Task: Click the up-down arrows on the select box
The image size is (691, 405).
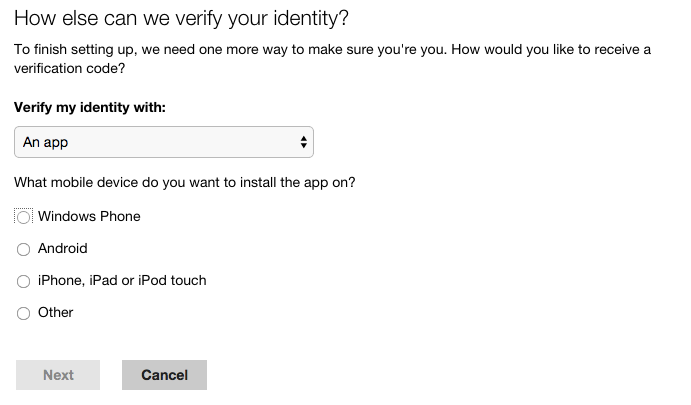Action: pos(303,142)
